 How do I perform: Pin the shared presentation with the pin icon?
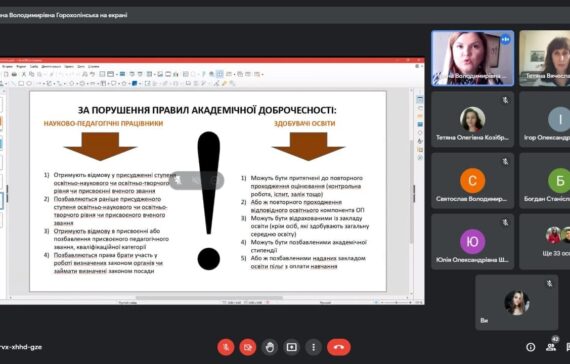[x=178, y=180]
